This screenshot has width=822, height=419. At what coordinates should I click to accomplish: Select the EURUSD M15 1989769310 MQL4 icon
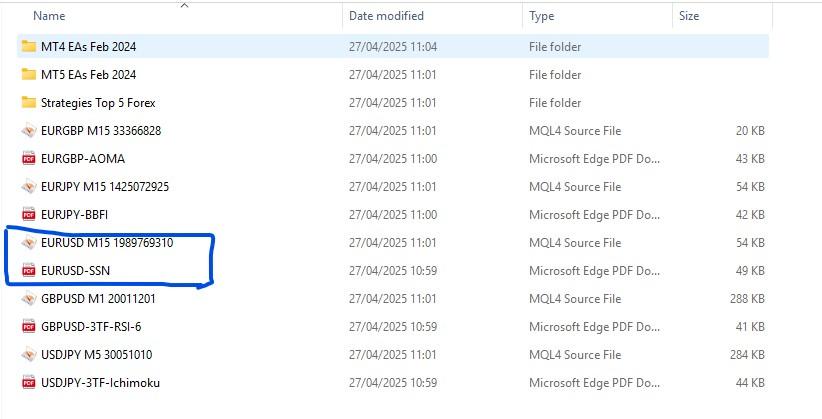pyautogui.click(x=28, y=243)
